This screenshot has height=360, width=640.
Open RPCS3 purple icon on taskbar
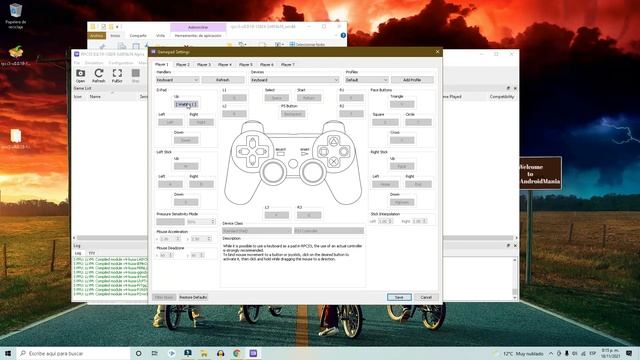point(253,353)
